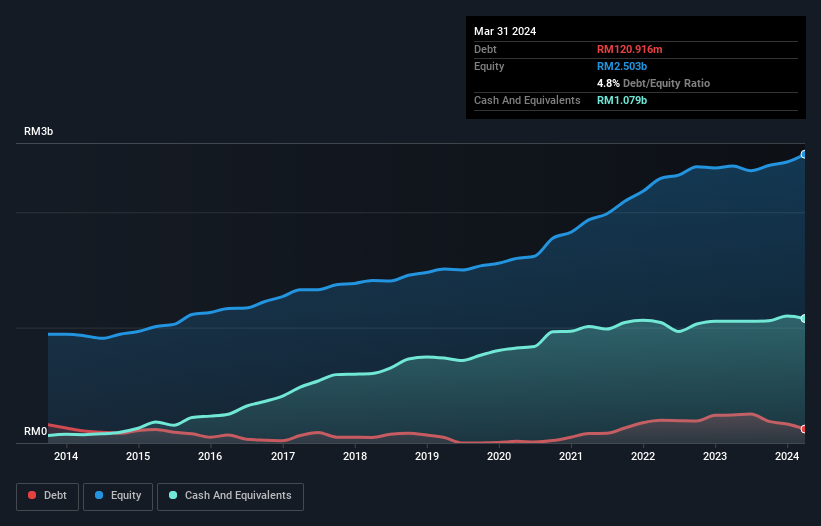Click the 2014 label on the x-axis
The image size is (821, 526).
pyautogui.click(x=66, y=456)
